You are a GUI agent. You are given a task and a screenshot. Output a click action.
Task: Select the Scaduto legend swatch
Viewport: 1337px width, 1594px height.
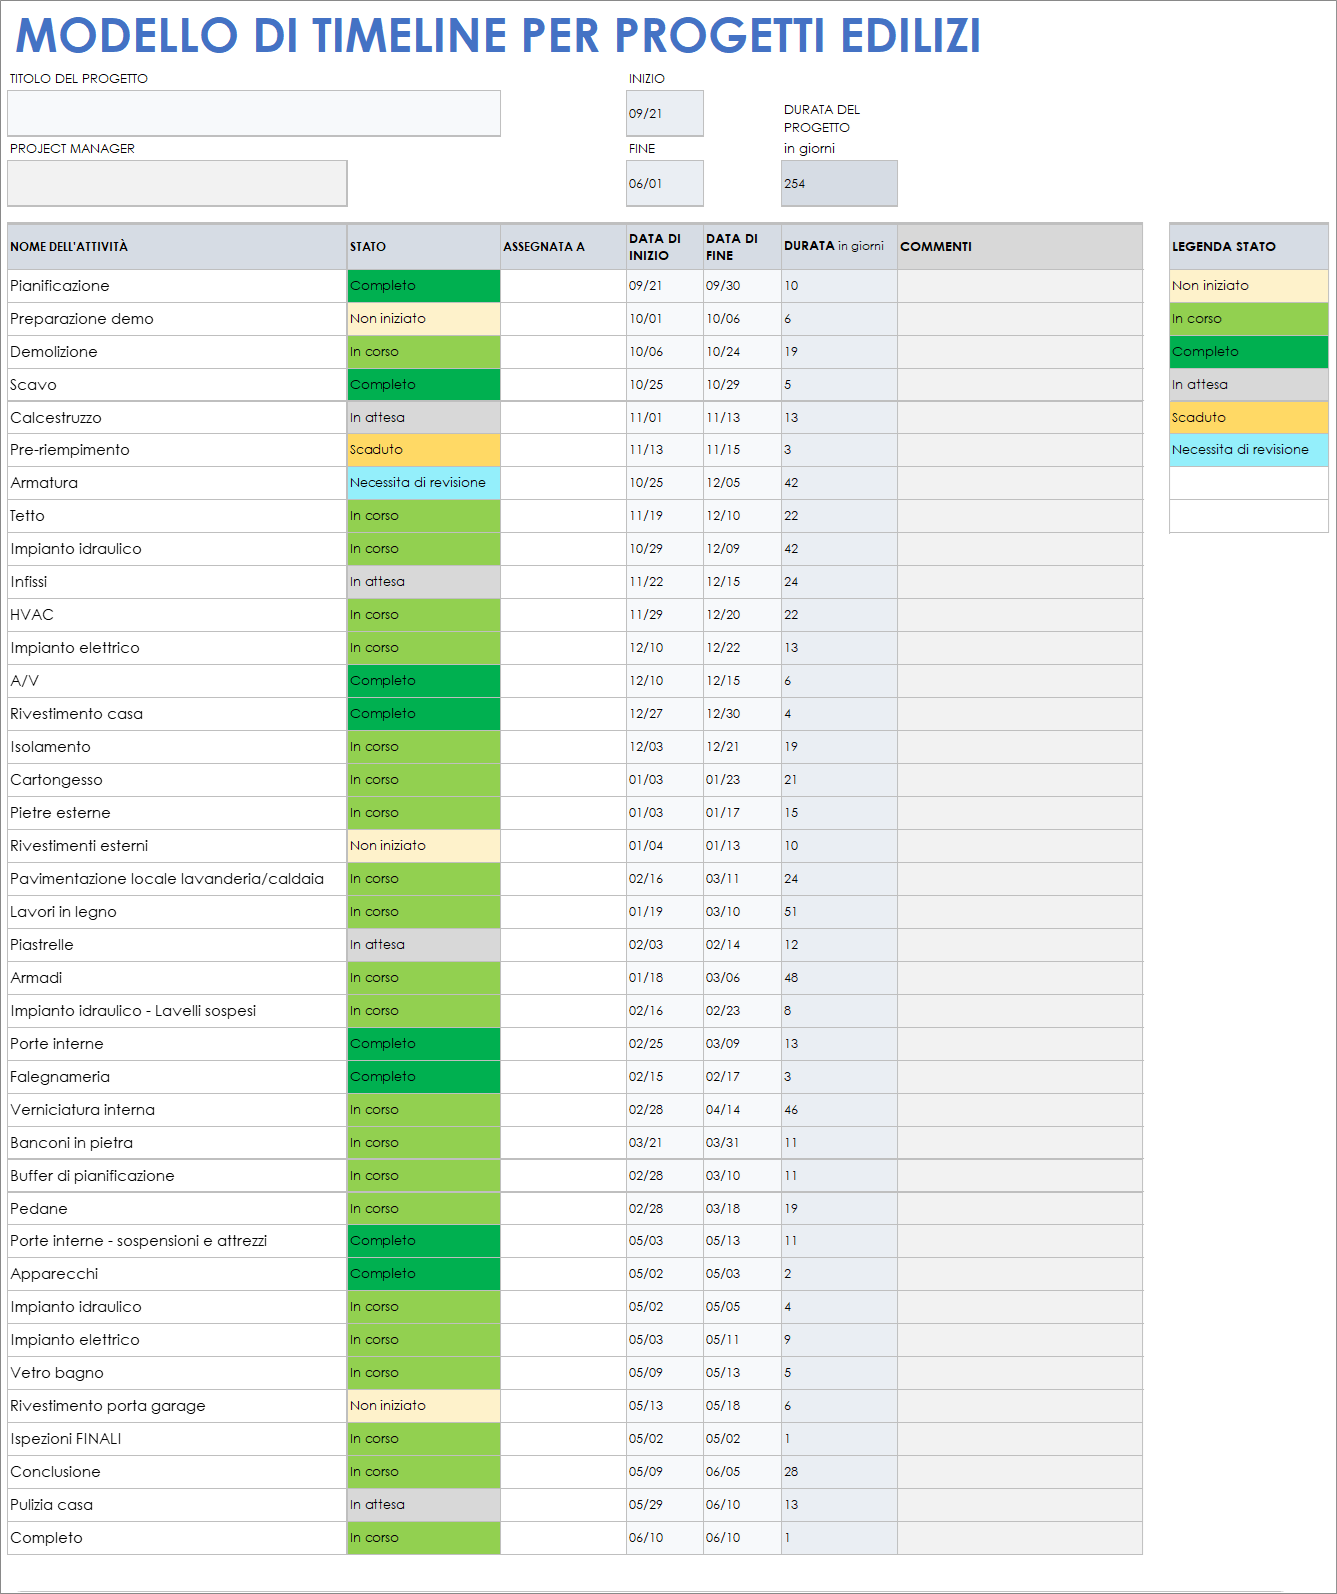pos(1249,418)
